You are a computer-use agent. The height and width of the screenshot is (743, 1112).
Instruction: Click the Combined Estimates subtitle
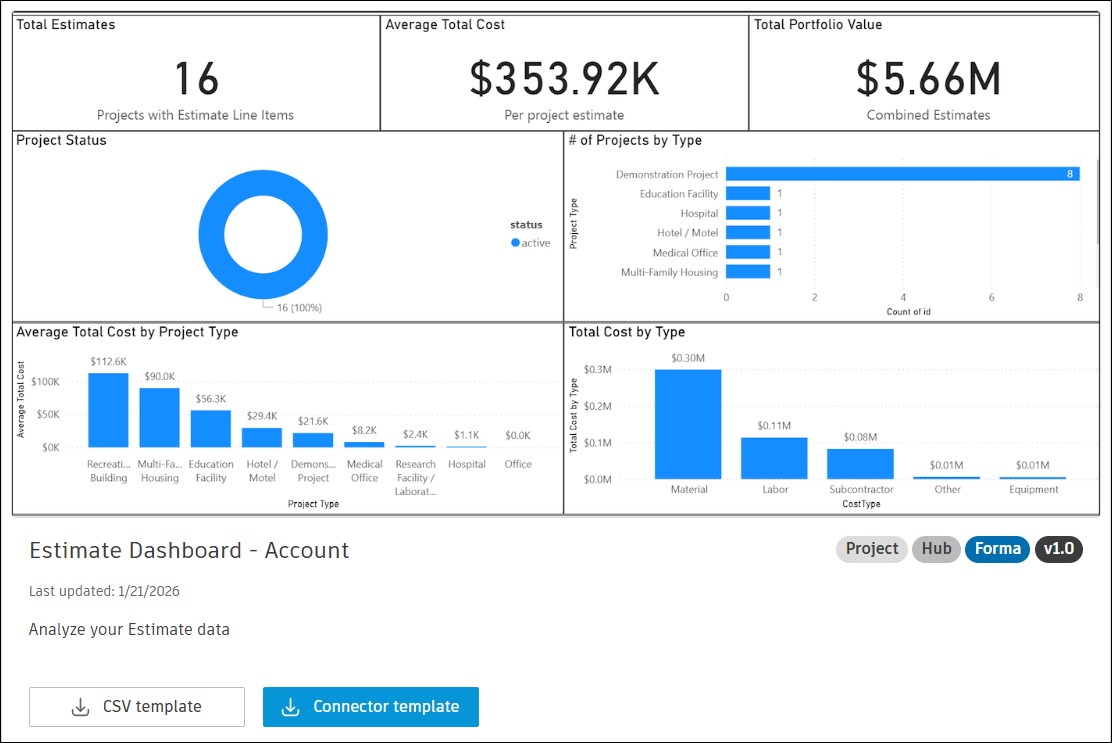tap(928, 115)
